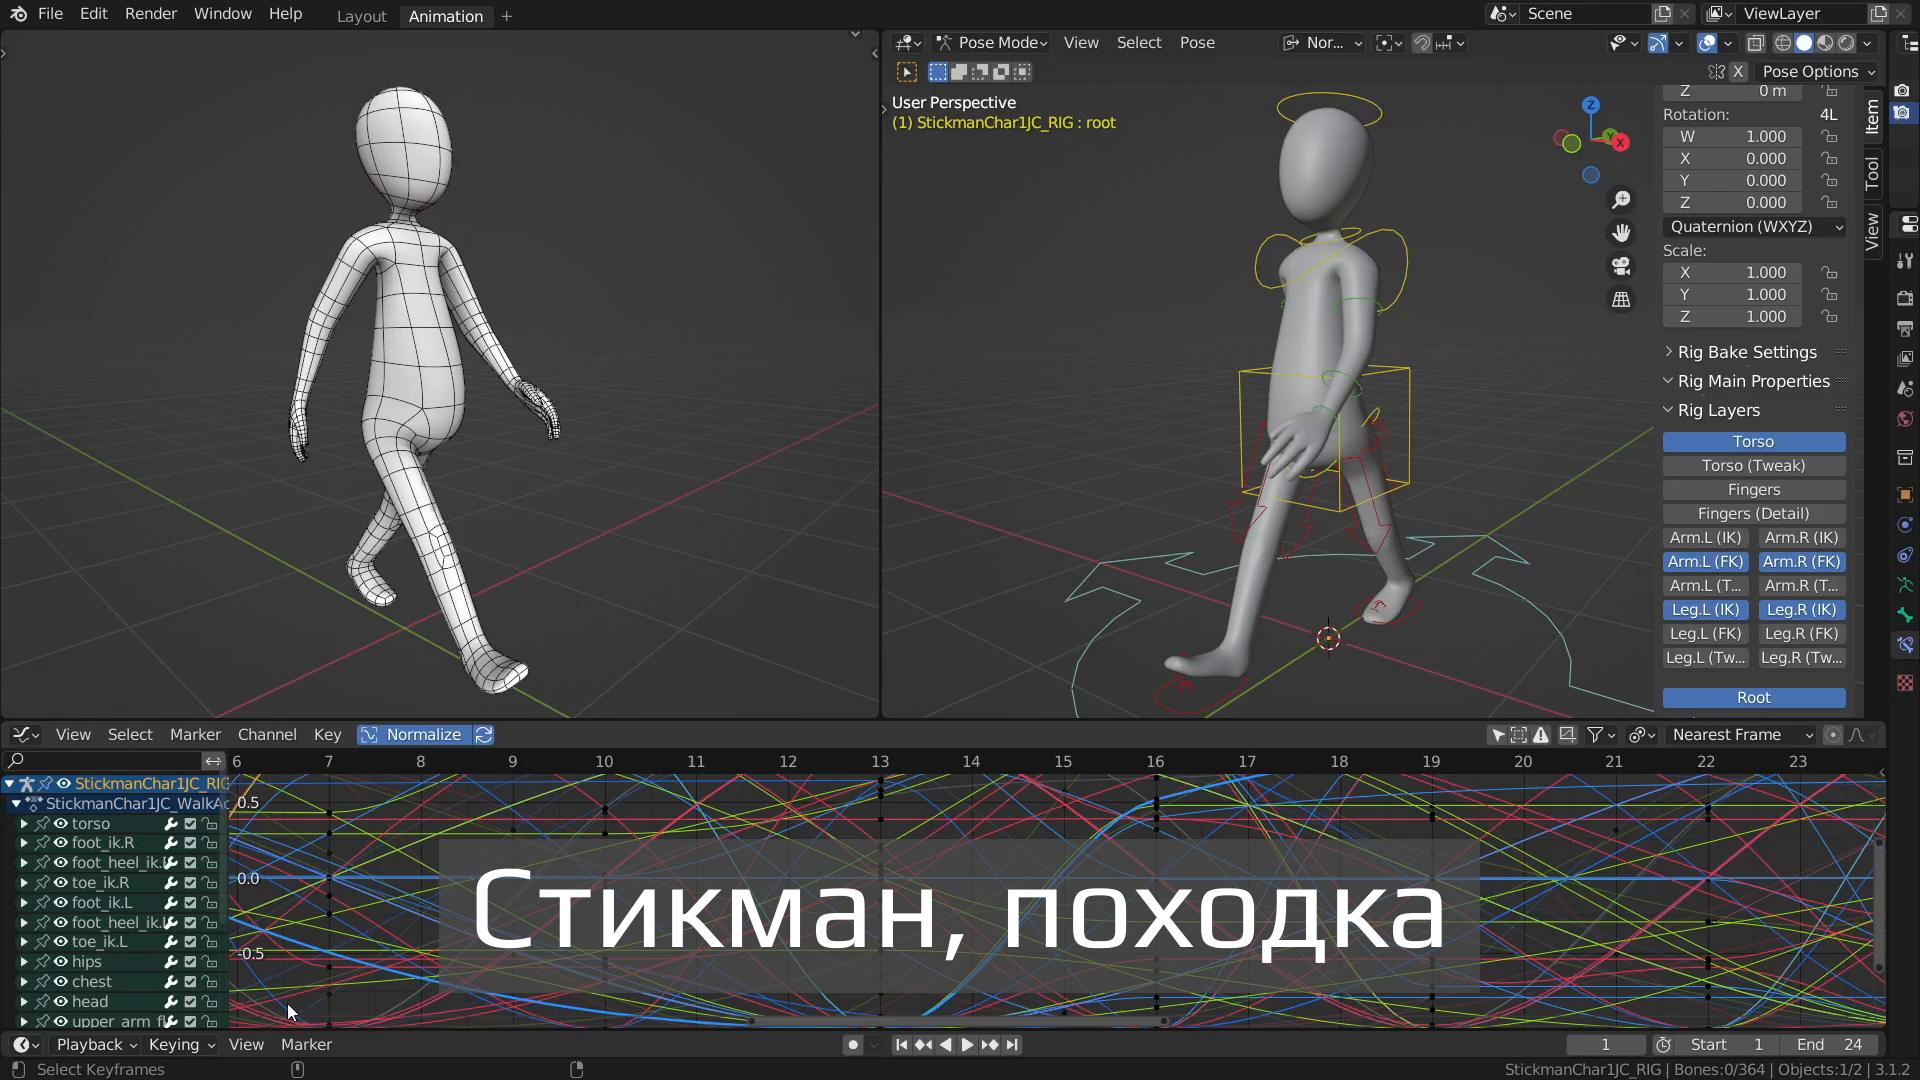Screen dimensions: 1920x1080
Task: Open the Quaternion (WXYZ) rotation mode dropdown
Action: point(1753,227)
